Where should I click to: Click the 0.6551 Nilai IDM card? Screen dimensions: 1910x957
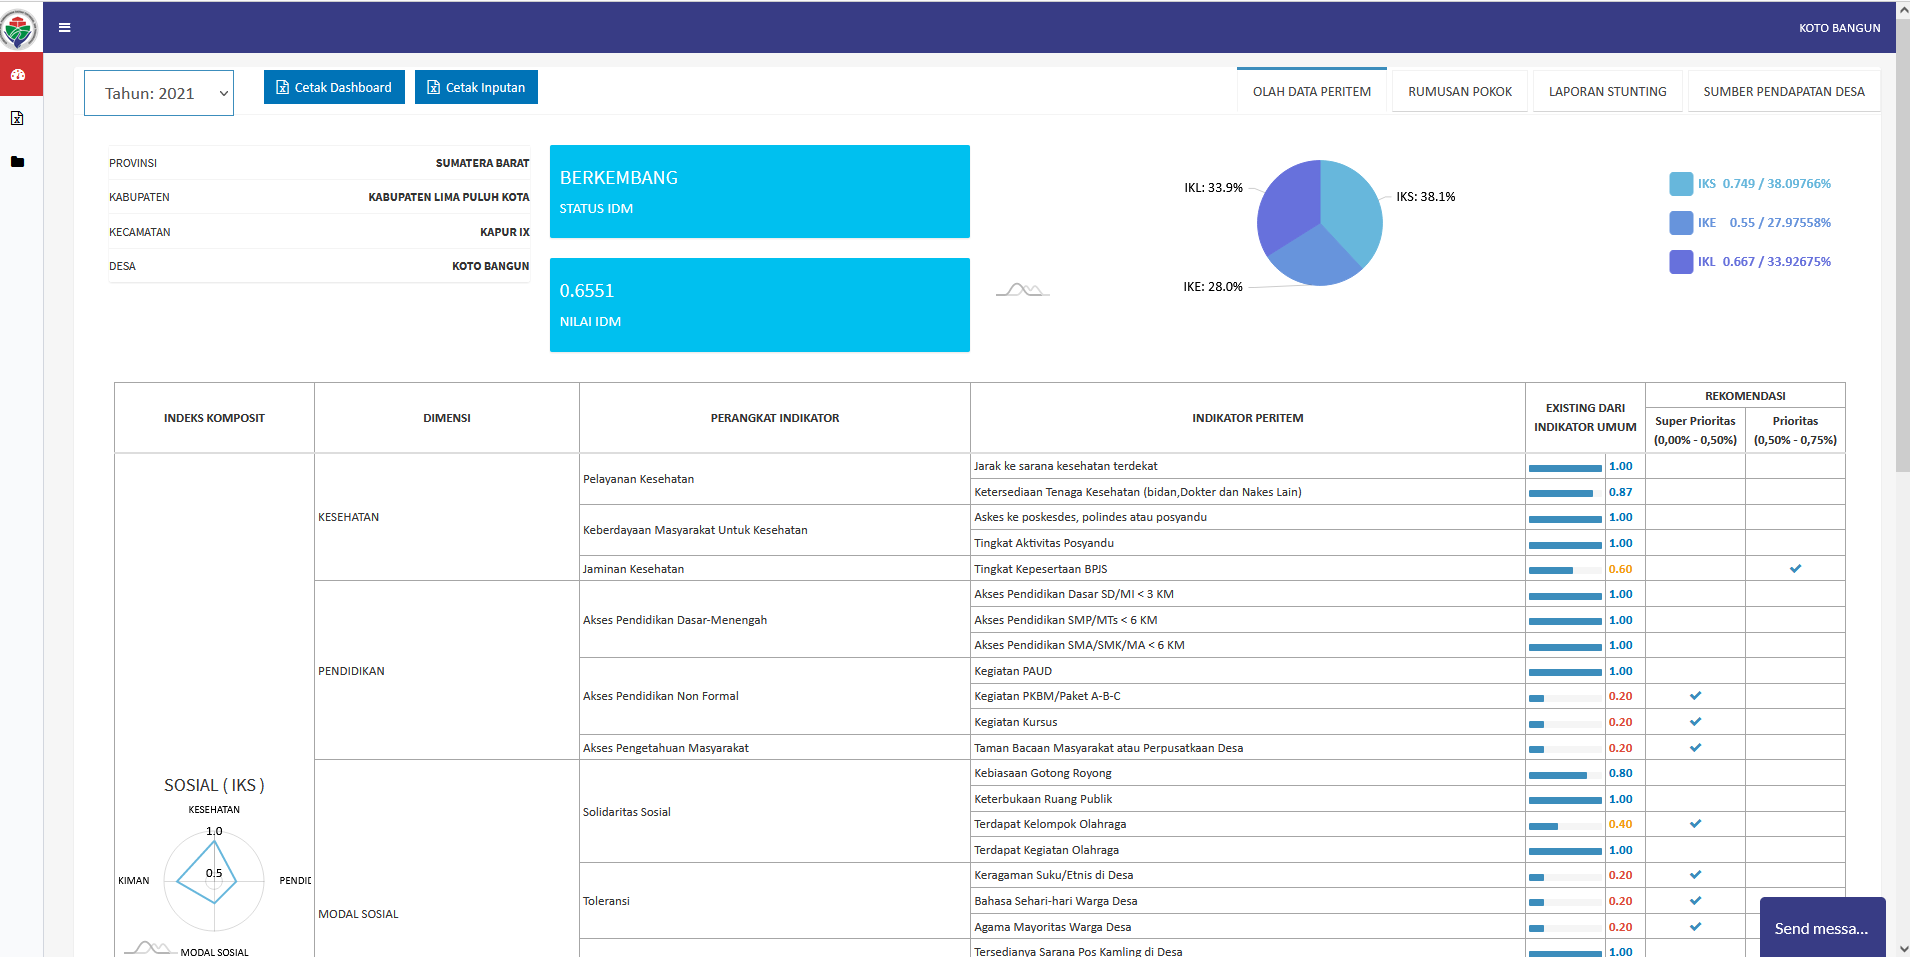[759, 305]
